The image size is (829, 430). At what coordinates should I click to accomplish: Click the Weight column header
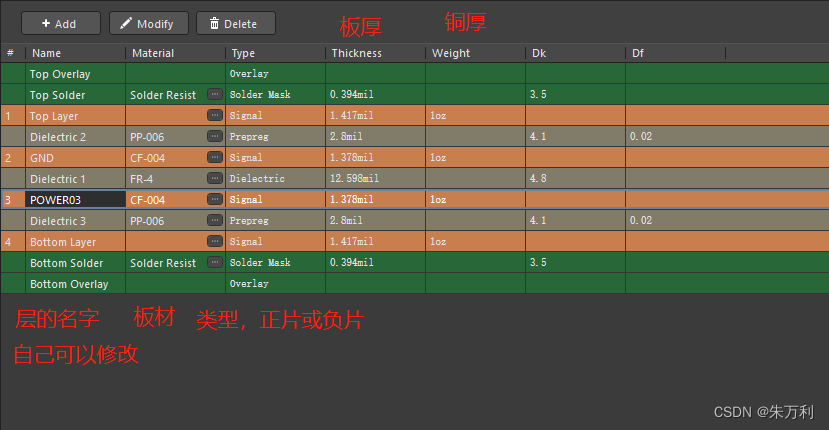[475, 53]
